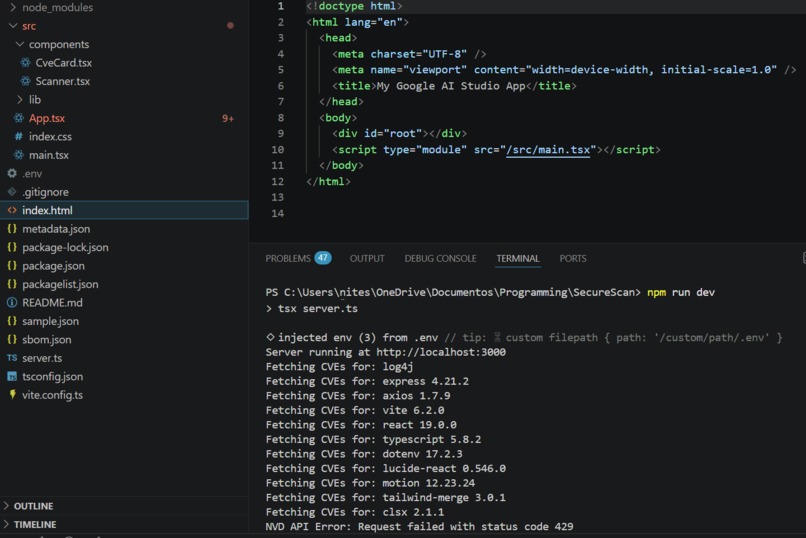The width and height of the screenshot is (806, 538).
Task: Click the modified dot indicator on src folder
Action: pos(230,26)
